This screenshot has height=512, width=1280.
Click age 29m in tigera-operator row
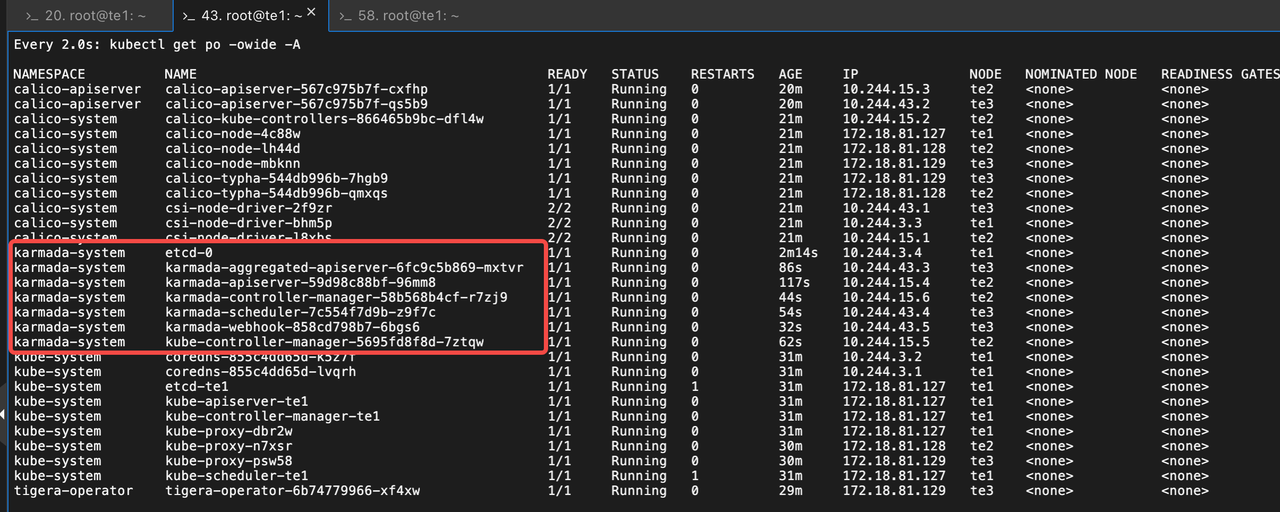pos(791,491)
